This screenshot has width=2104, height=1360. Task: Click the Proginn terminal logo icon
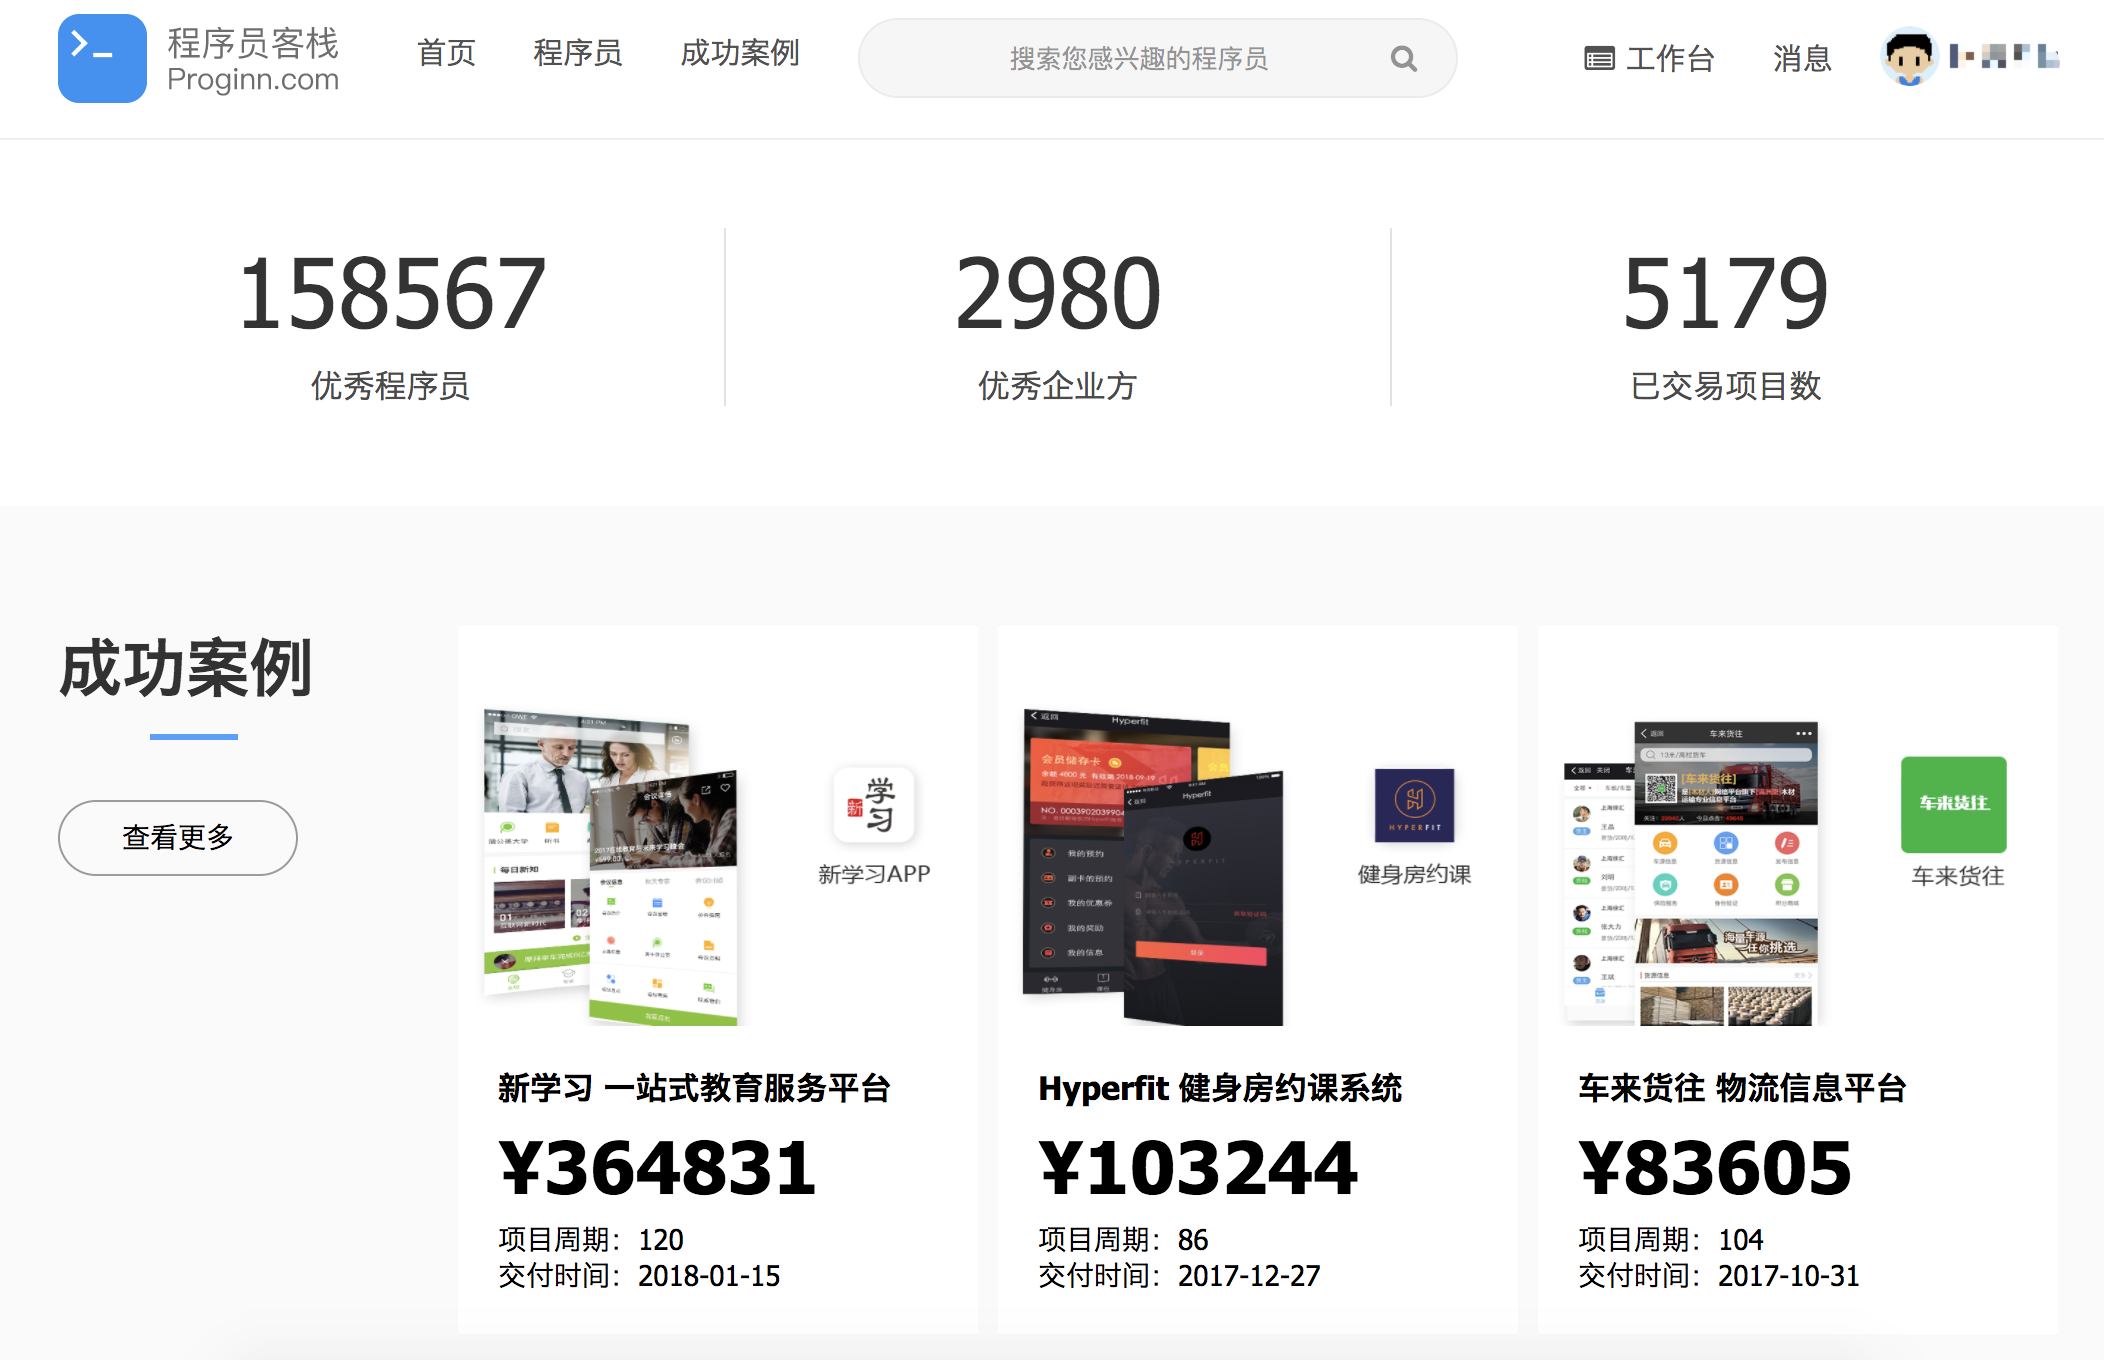pos(102,58)
